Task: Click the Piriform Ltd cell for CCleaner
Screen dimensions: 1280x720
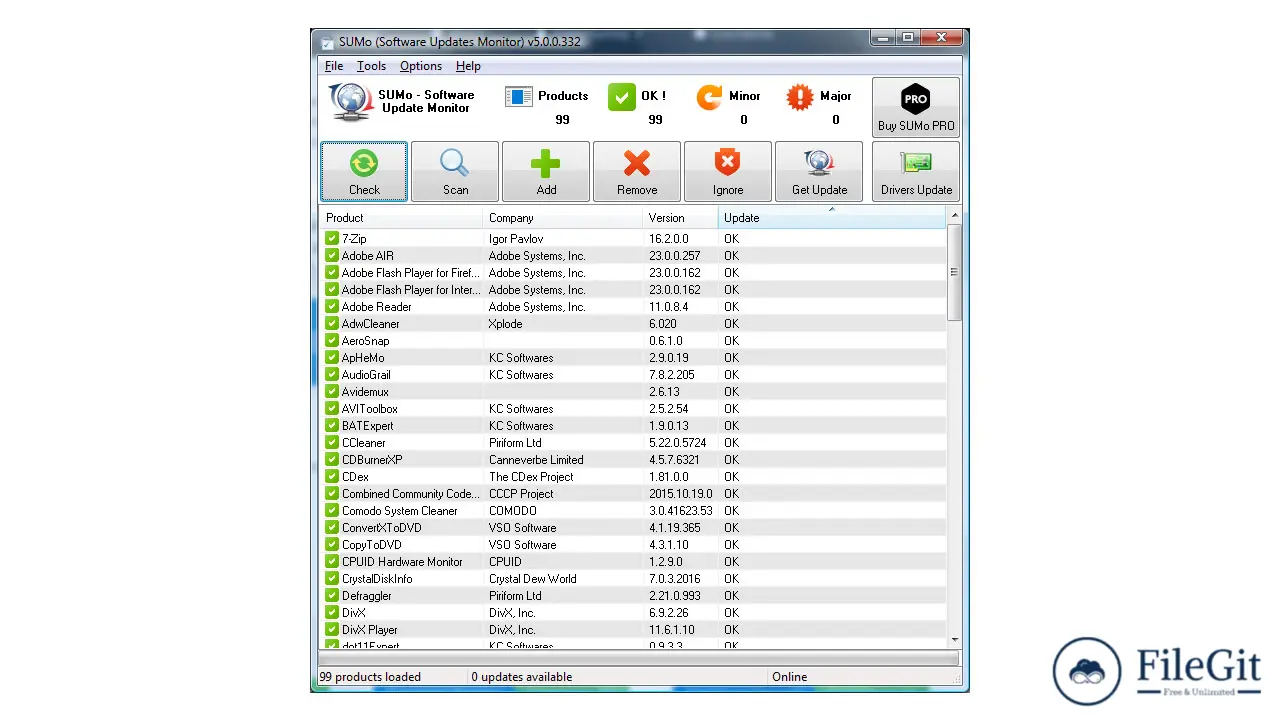Action: coord(515,443)
